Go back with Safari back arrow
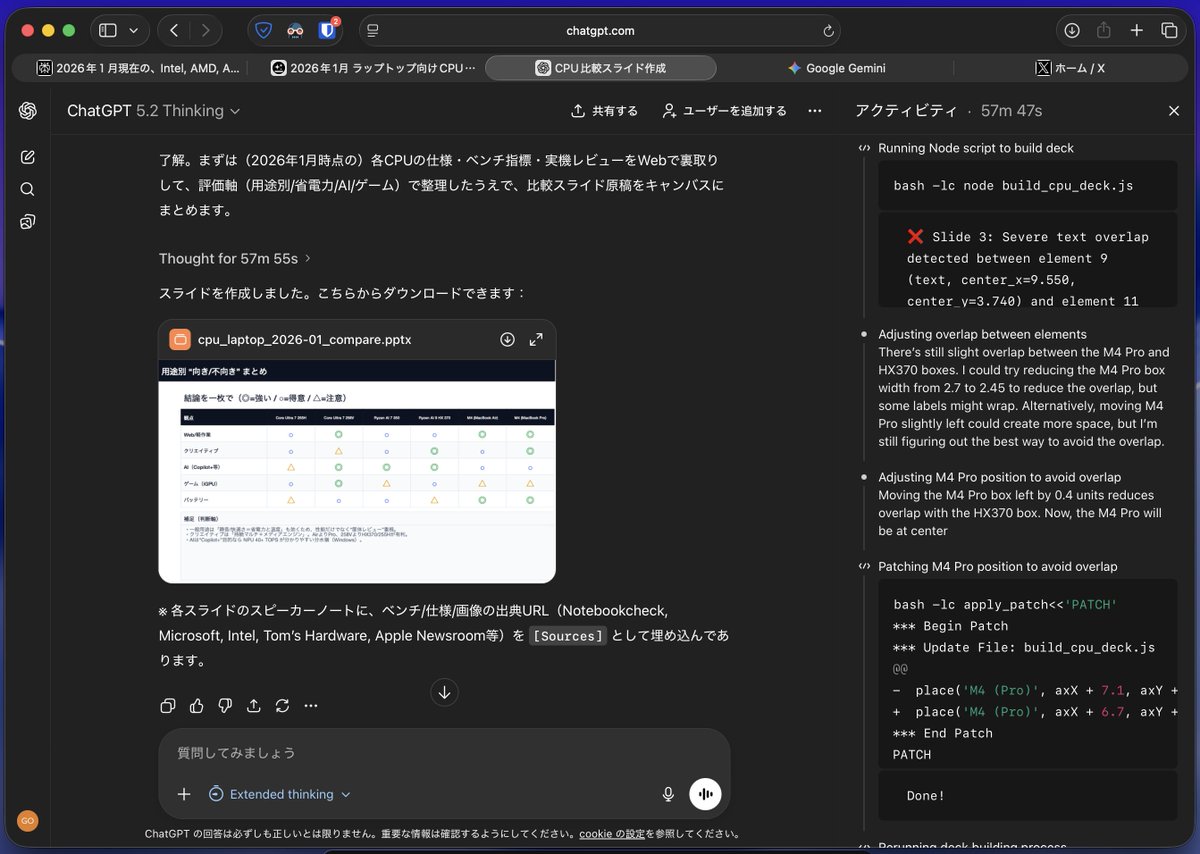The image size is (1200, 854). tap(174, 31)
